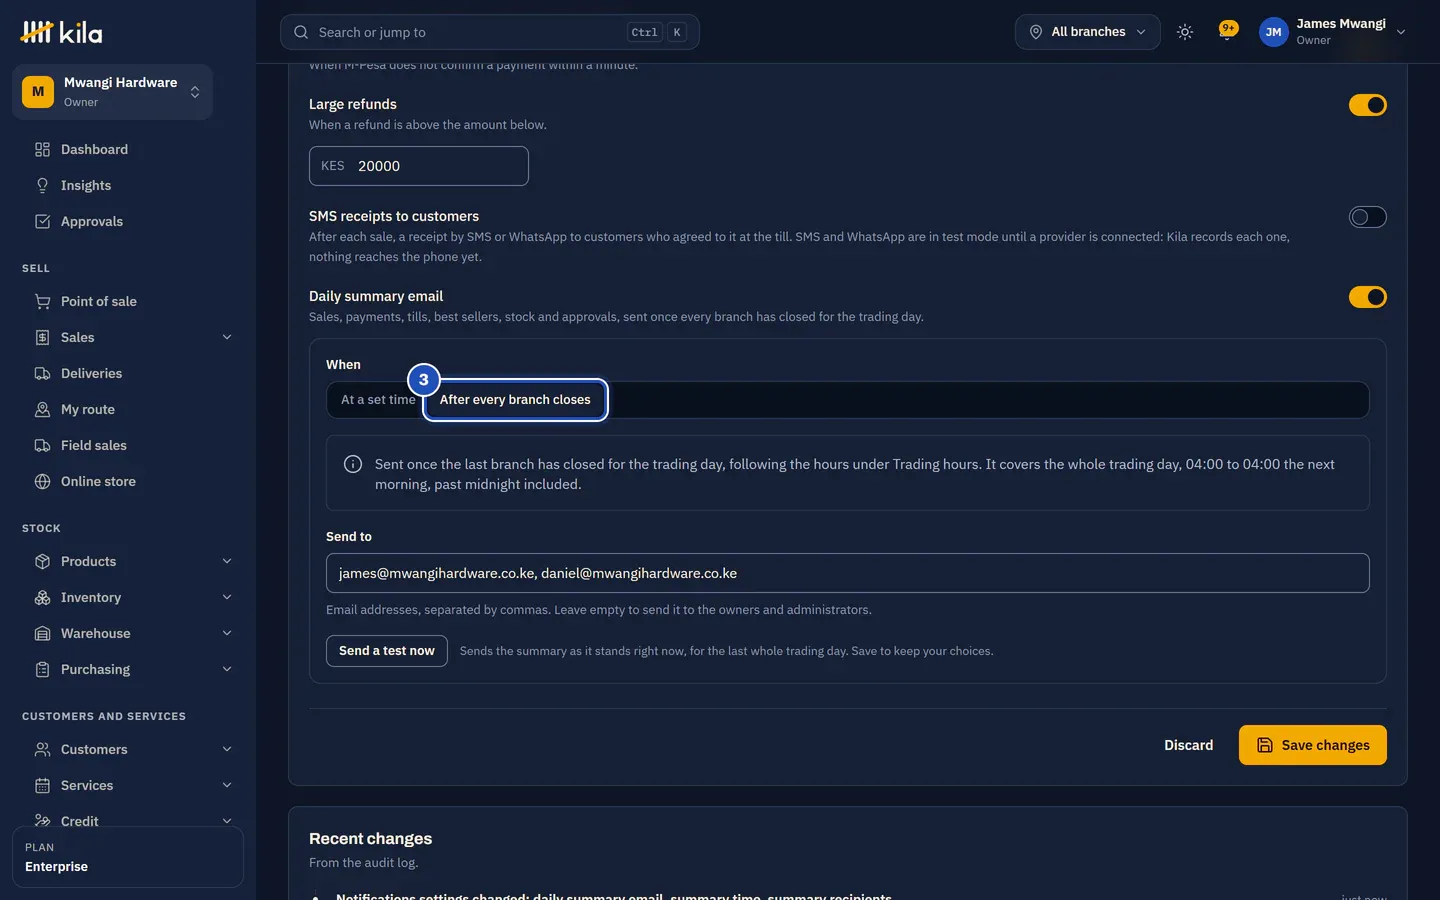The height and width of the screenshot is (900, 1440).
Task: Click the Save changes button
Action: pyautogui.click(x=1312, y=745)
